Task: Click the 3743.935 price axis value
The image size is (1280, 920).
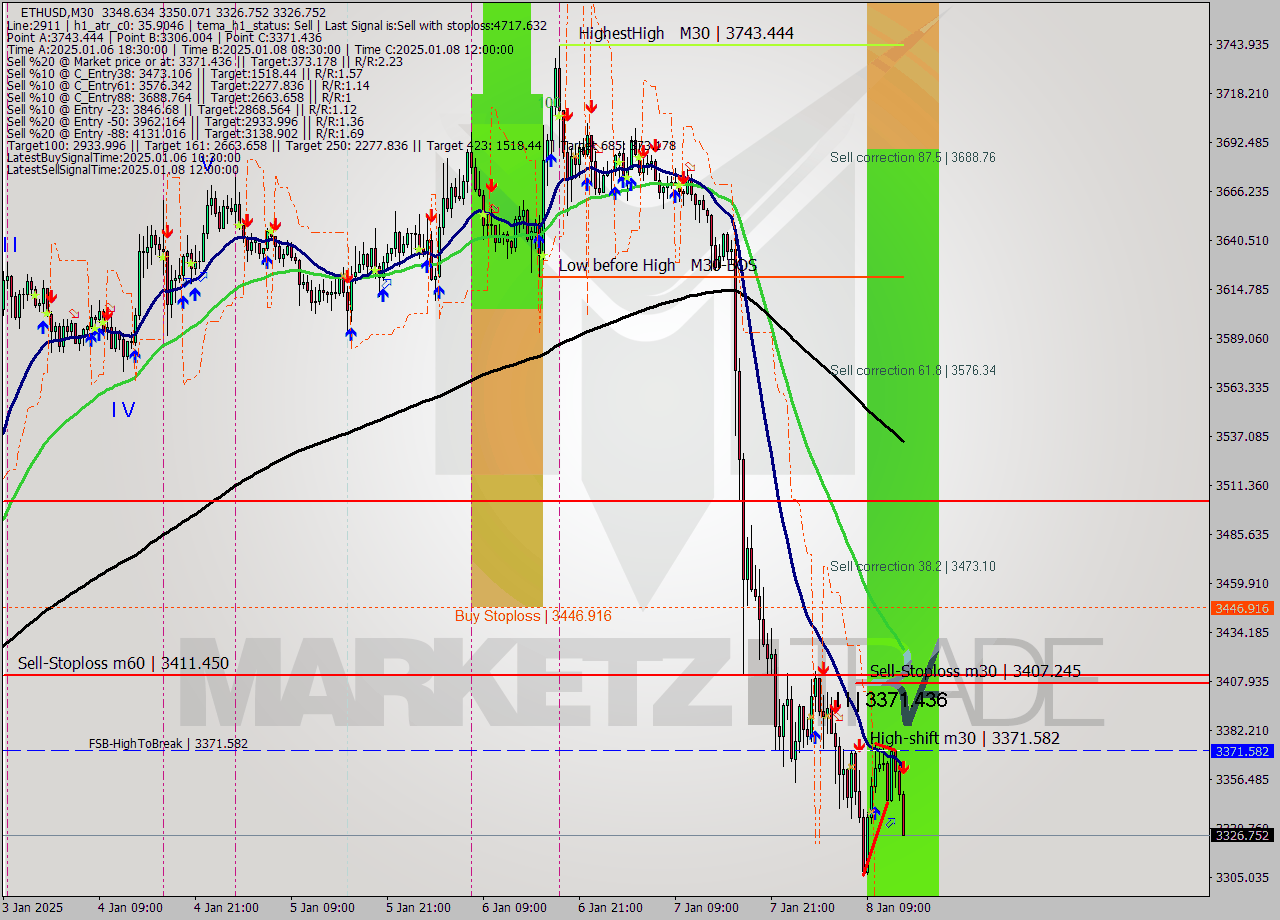Action: (1241, 44)
